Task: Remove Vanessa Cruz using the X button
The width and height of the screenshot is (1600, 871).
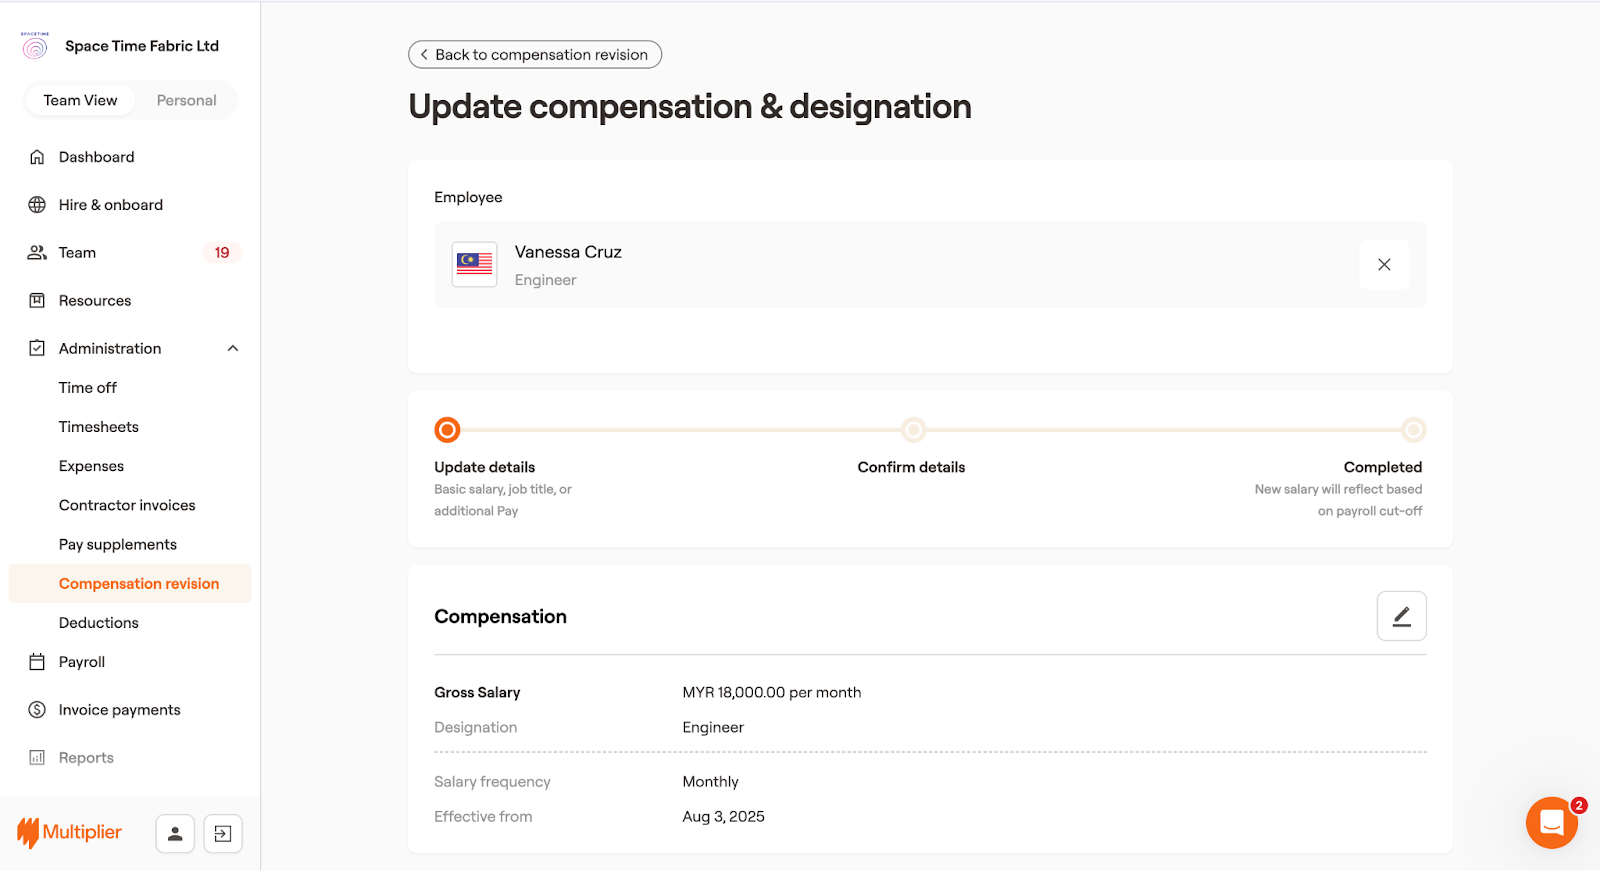Action: [1384, 265]
